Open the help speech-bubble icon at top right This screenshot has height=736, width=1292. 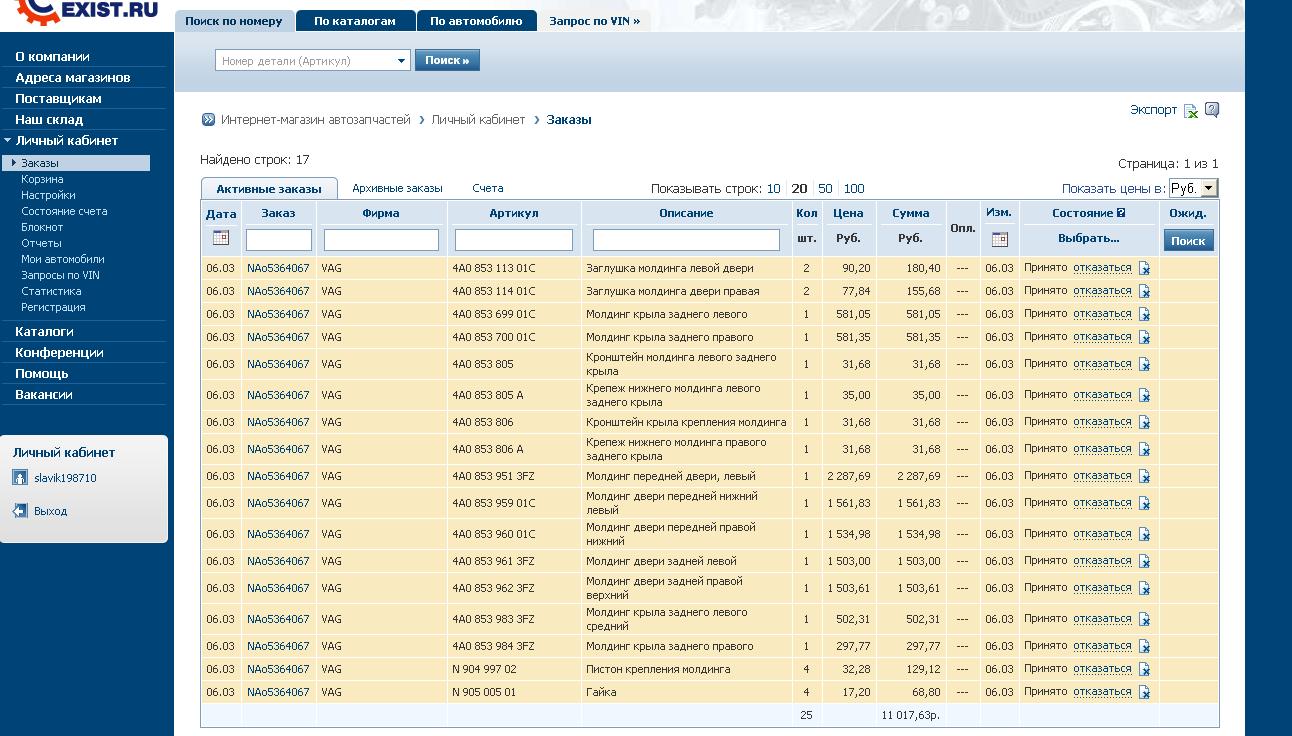tap(1212, 110)
